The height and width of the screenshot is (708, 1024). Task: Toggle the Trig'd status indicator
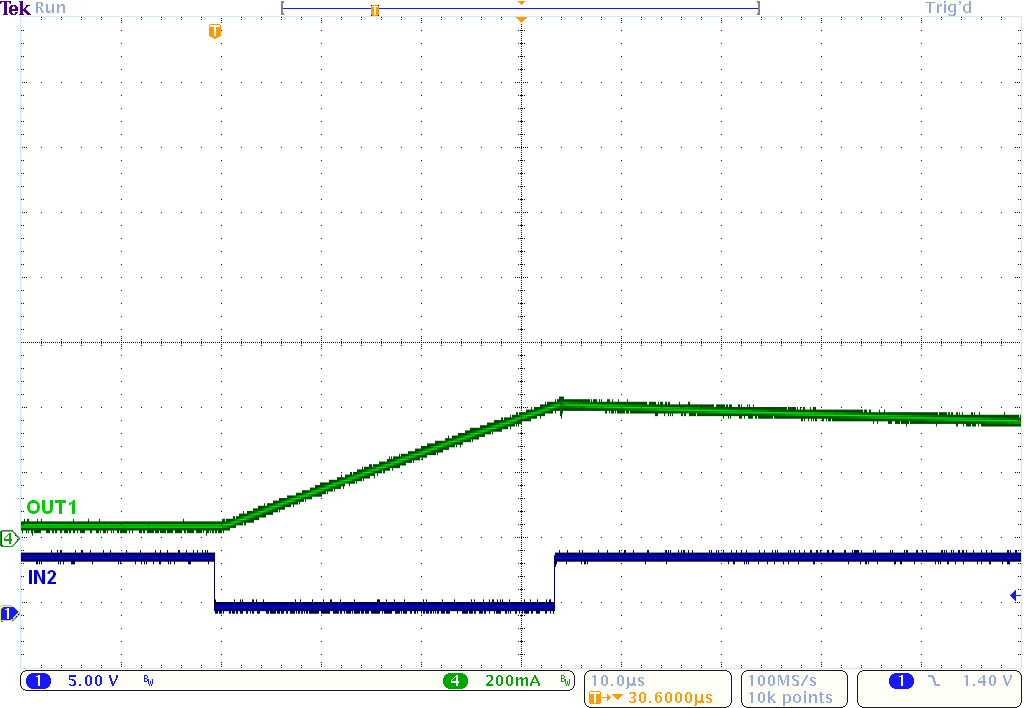point(947,8)
